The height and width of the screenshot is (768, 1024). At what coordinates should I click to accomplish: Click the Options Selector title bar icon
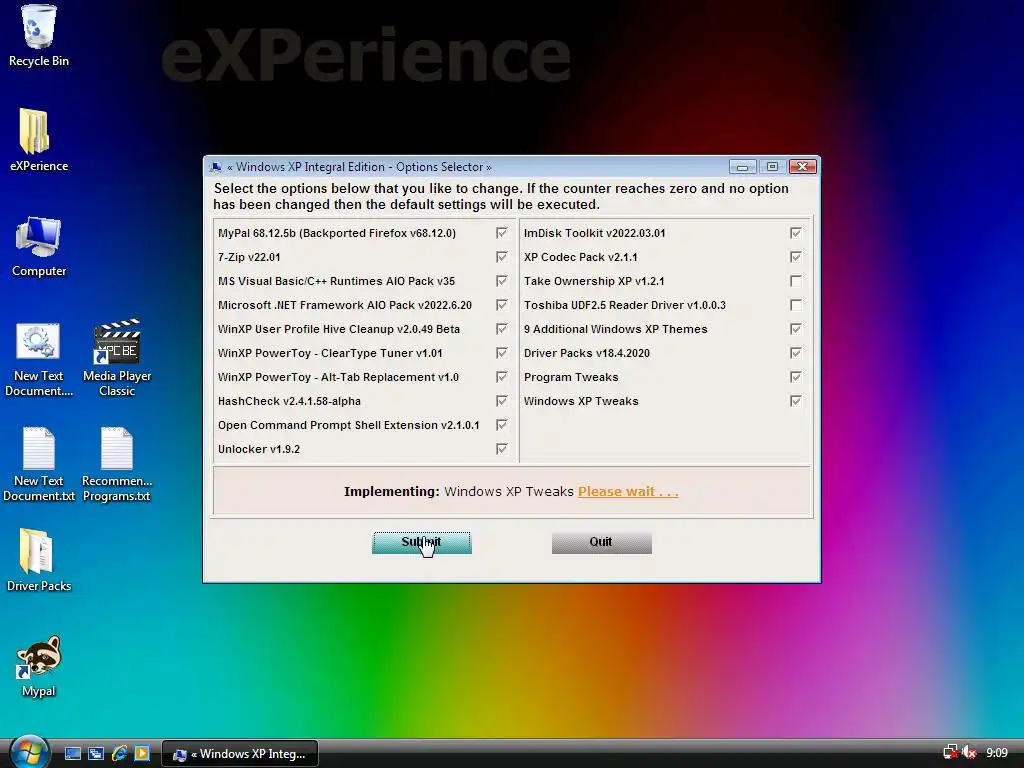[216, 167]
